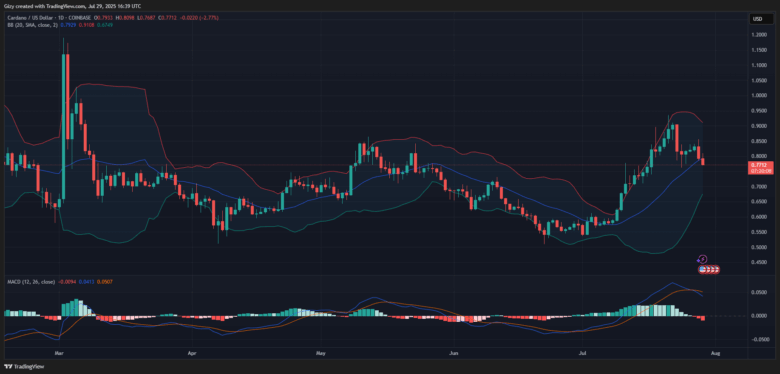Select the Cardano / US Dollar symbol title
Image resolution: width=780 pixels, height=374 pixels.
pyautogui.click(x=31, y=18)
